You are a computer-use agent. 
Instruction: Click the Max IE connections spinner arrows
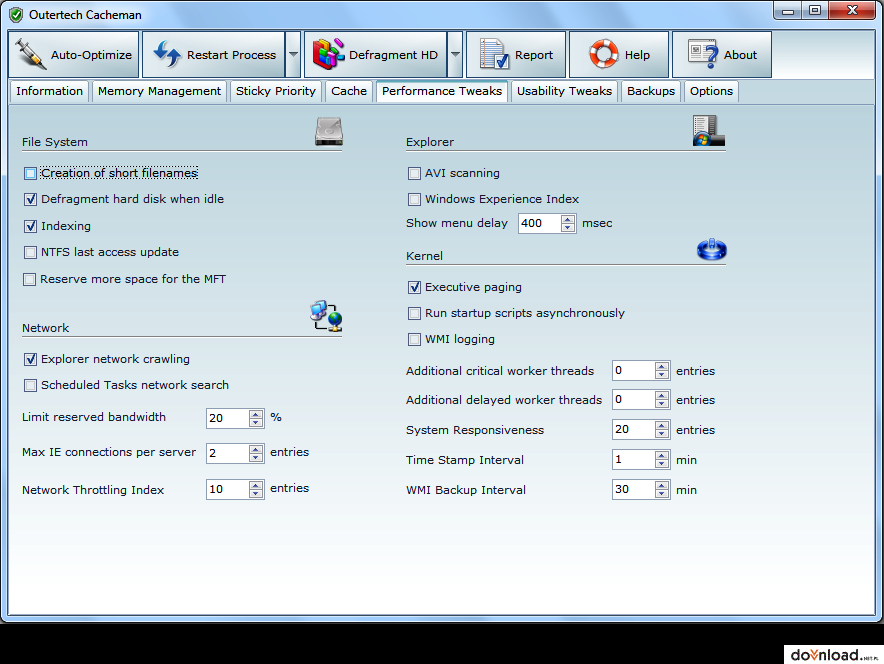tap(256, 453)
